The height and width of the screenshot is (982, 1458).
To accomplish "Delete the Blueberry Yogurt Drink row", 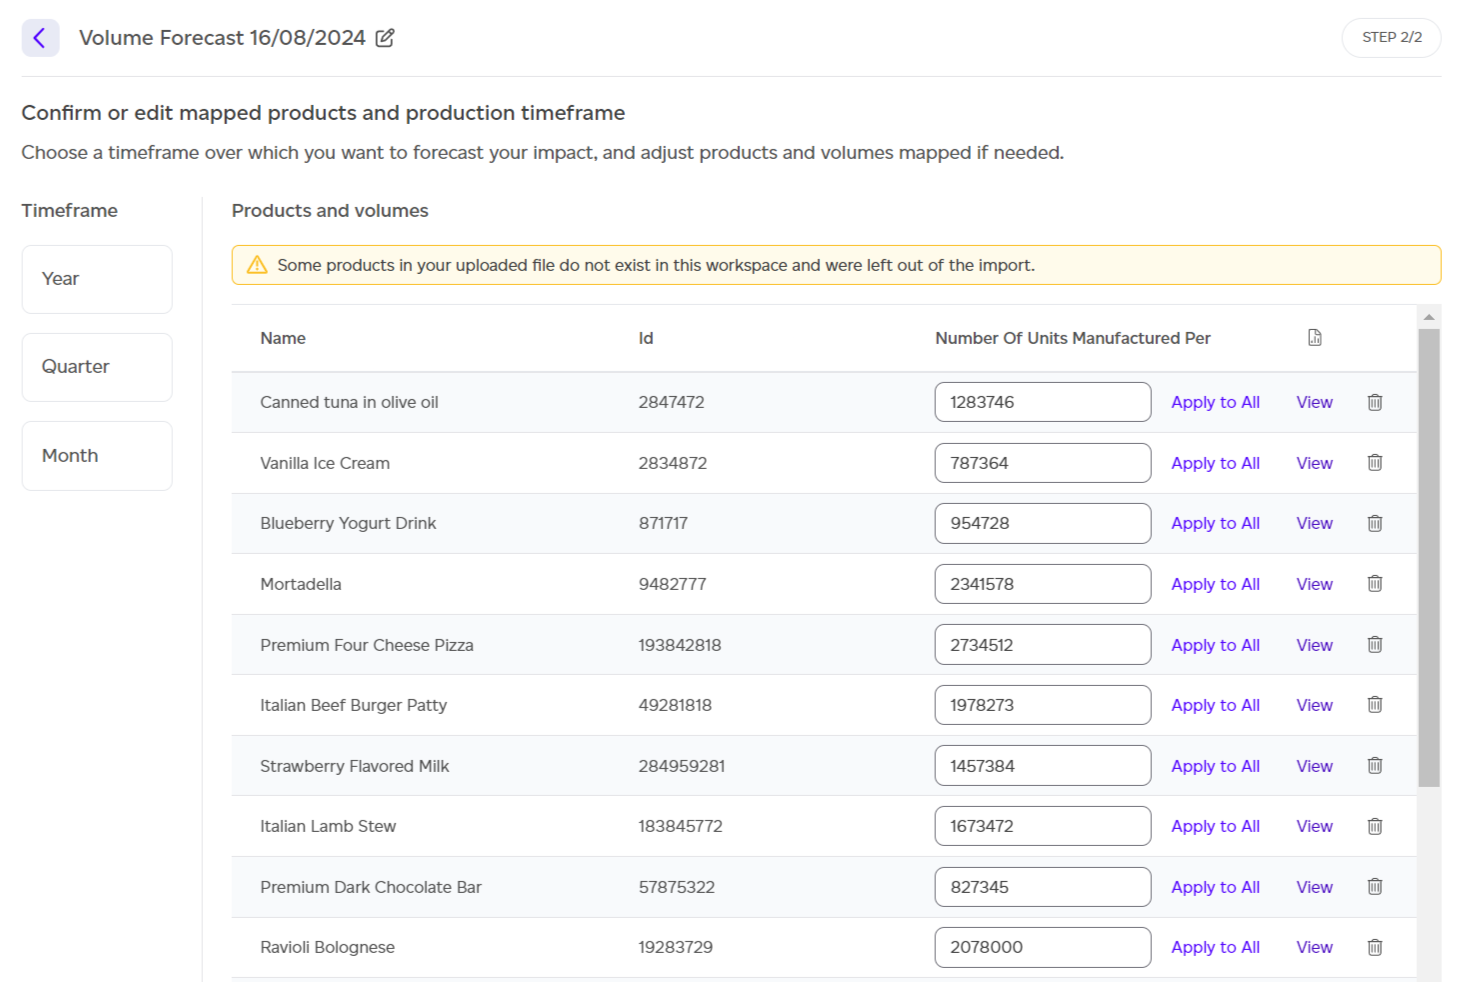I will tap(1375, 523).
